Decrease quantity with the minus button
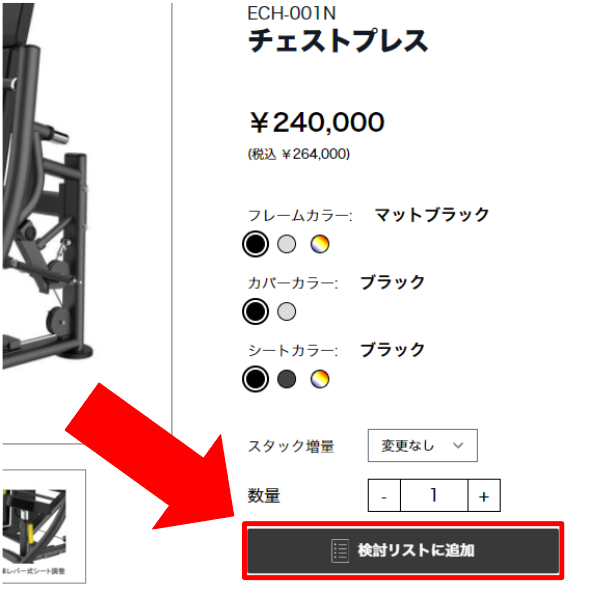 tap(384, 496)
